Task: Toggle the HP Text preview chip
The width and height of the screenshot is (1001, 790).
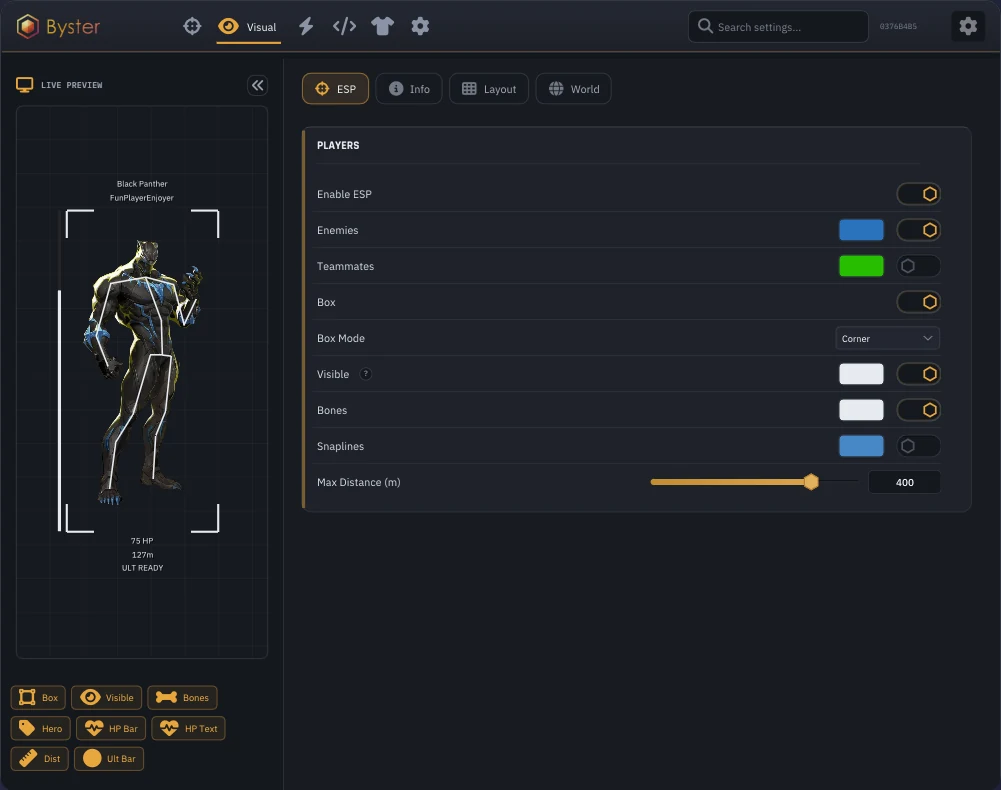Action: pos(188,728)
